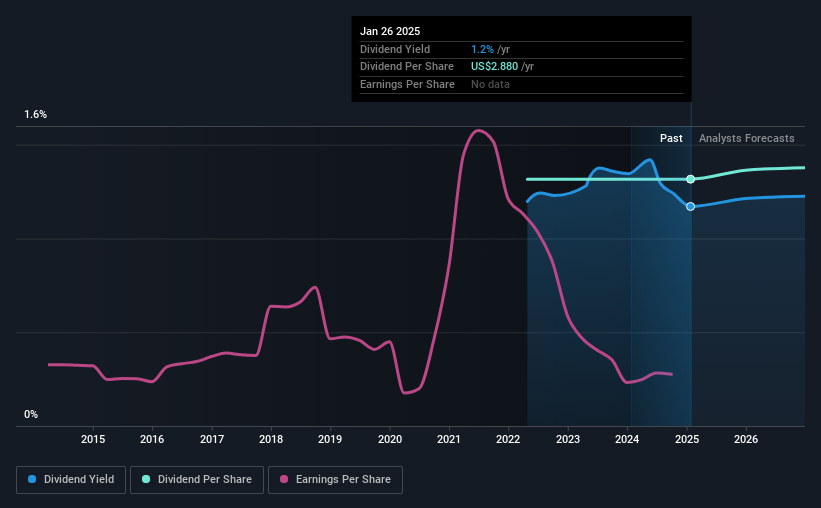Click the earnings per share peak in 2021
This screenshot has height=508, width=821.
pyautogui.click(x=478, y=130)
